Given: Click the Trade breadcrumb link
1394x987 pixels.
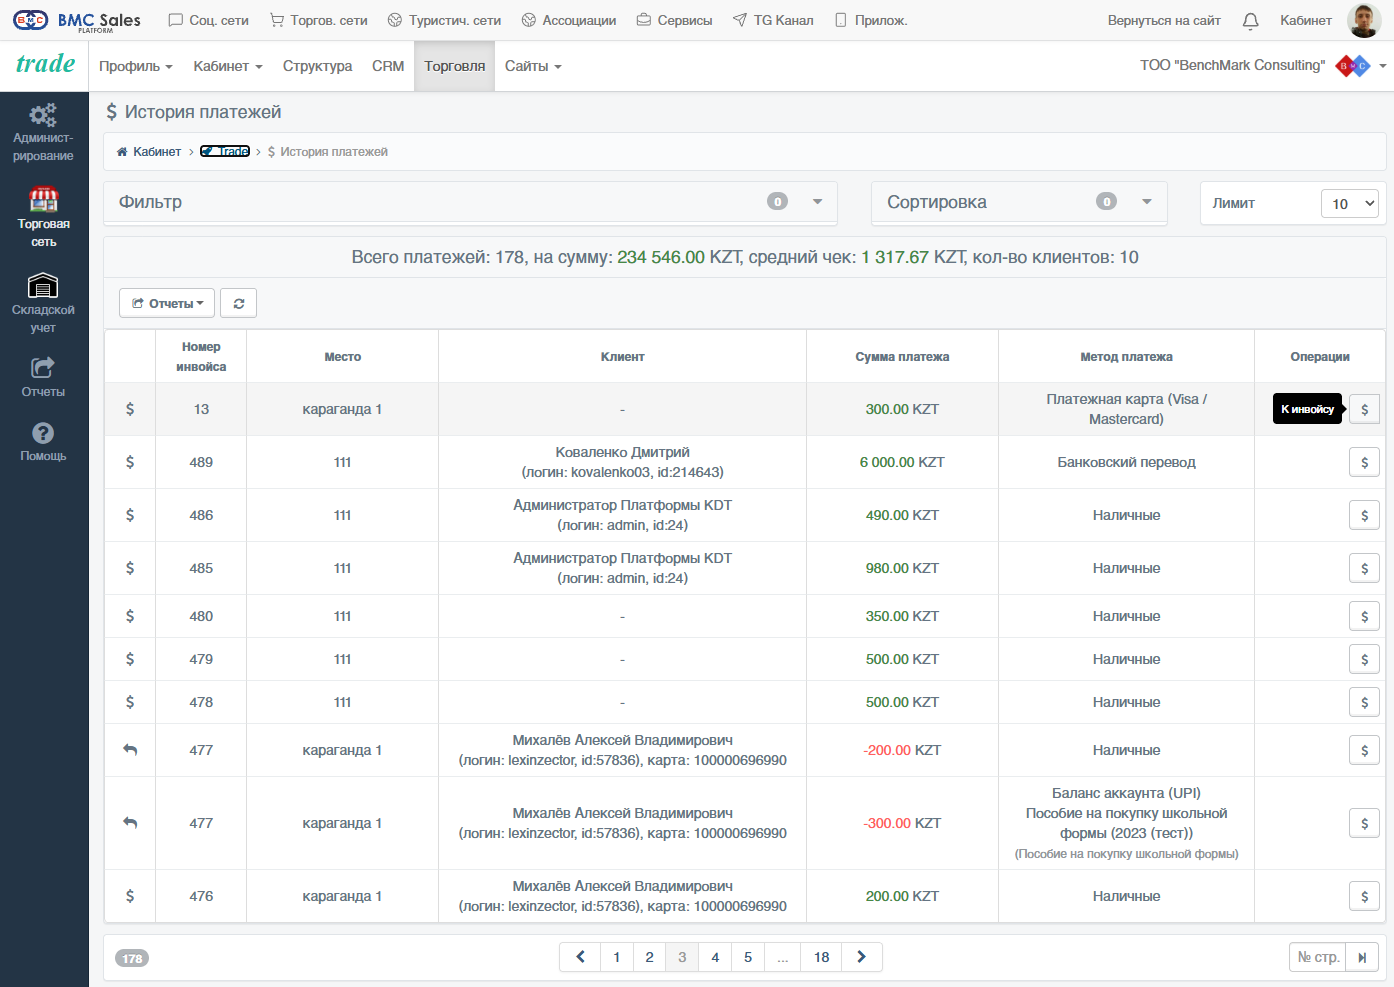Looking at the screenshot, I should point(225,152).
